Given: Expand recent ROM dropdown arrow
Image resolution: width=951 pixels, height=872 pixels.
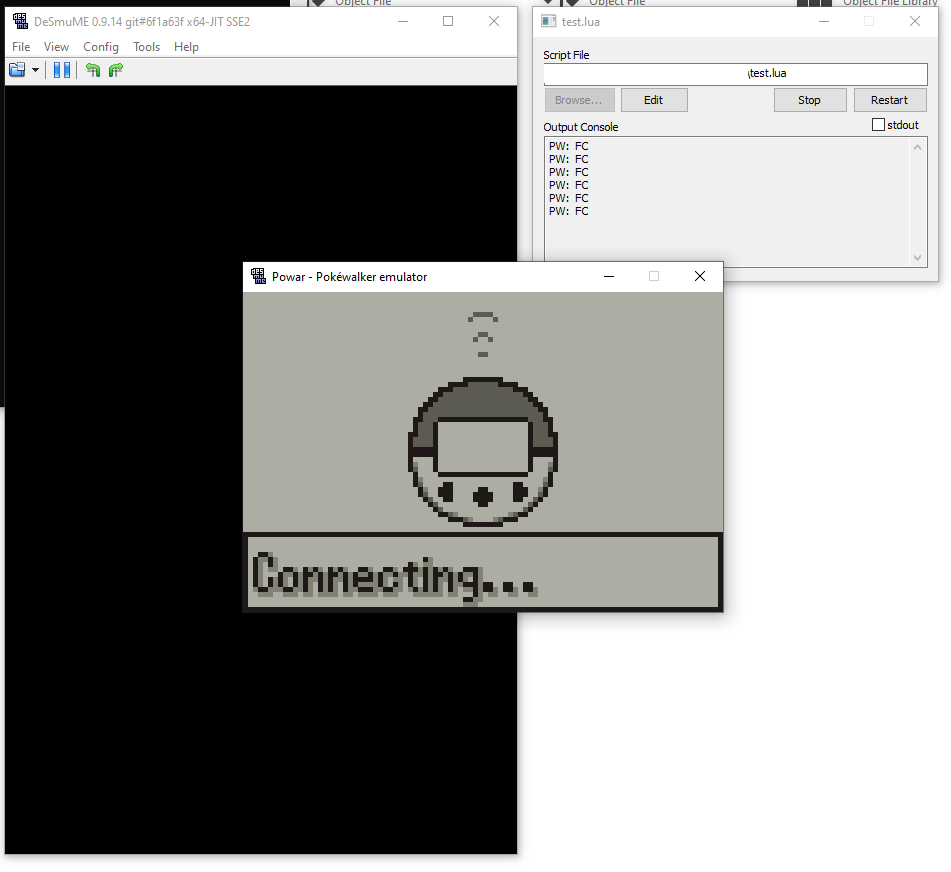Looking at the screenshot, I should pyautogui.click(x=35, y=70).
